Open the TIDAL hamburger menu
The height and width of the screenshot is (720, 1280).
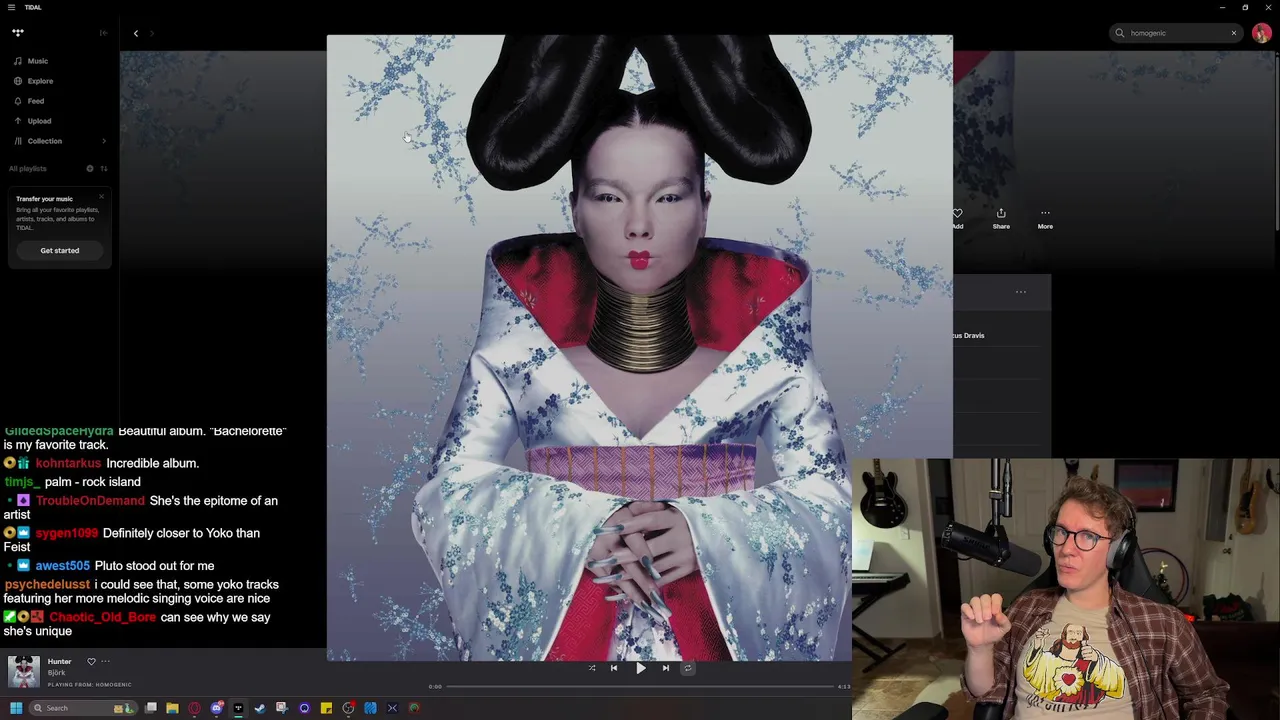pyautogui.click(x=12, y=7)
